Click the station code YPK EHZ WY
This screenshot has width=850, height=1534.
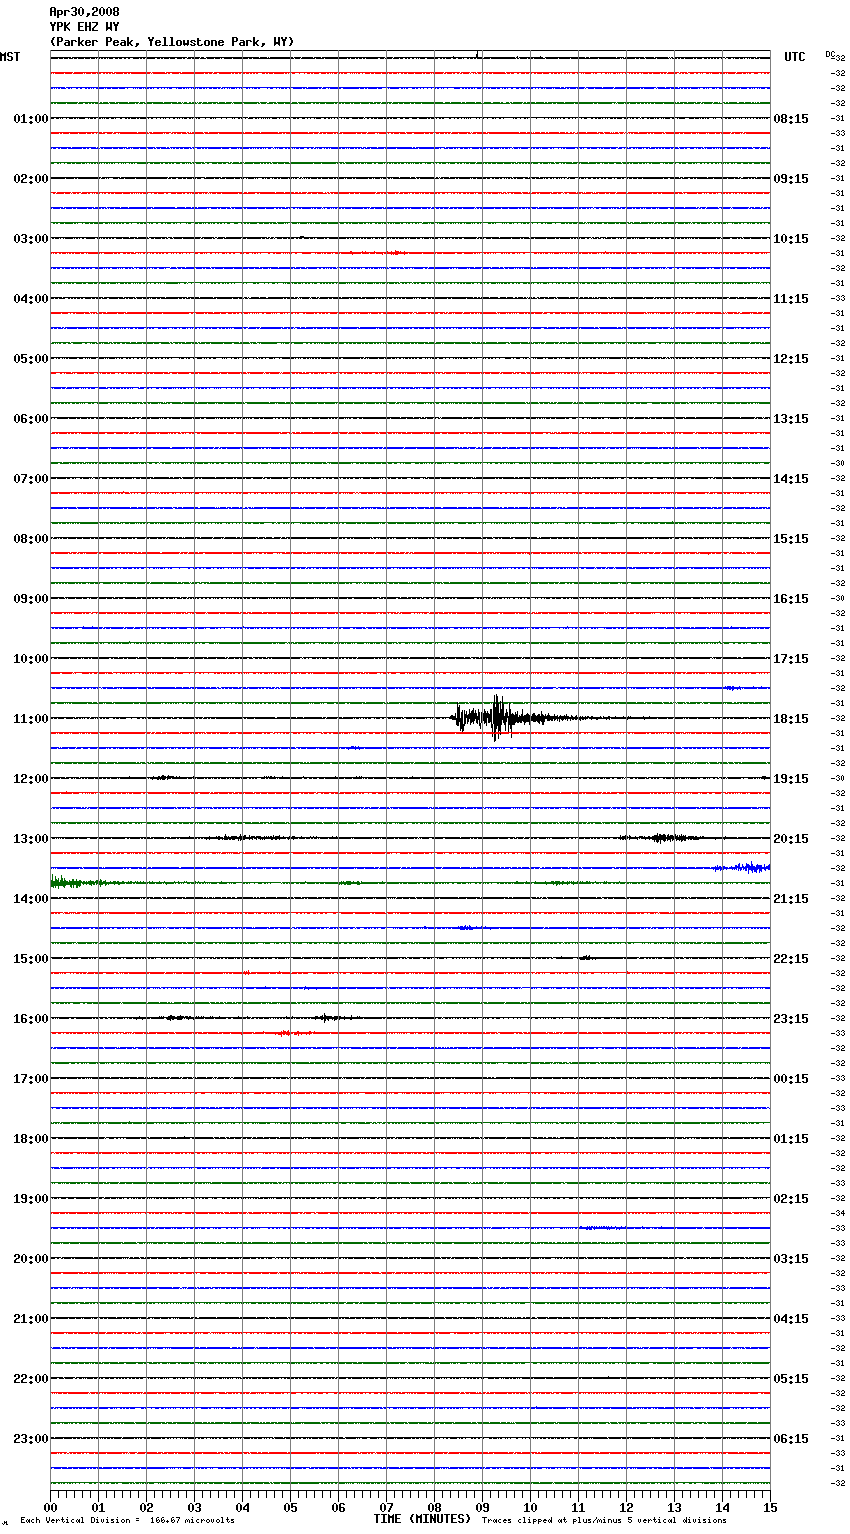point(84,27)
